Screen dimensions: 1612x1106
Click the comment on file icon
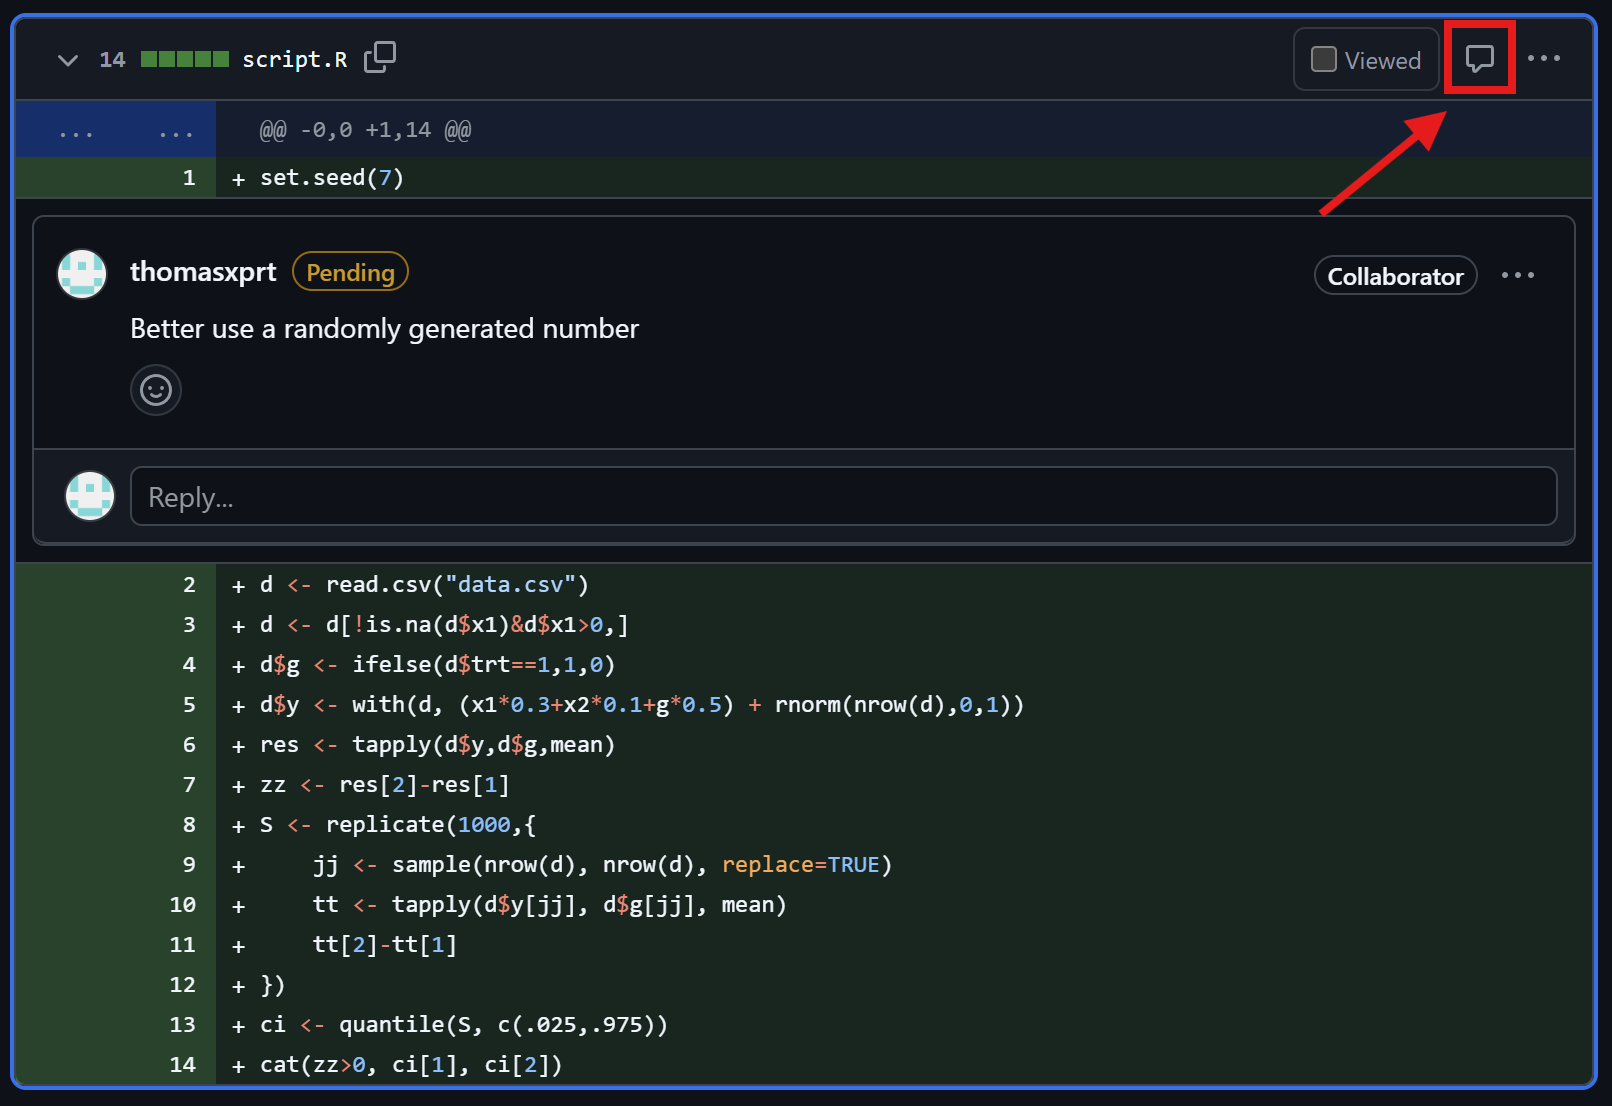(1479, 59)
